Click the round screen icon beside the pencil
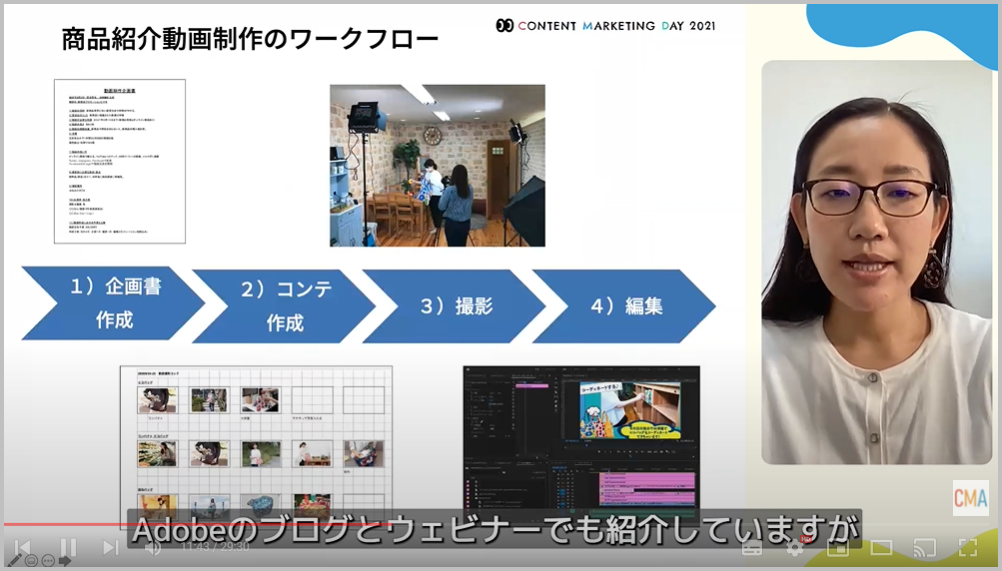 31,561
